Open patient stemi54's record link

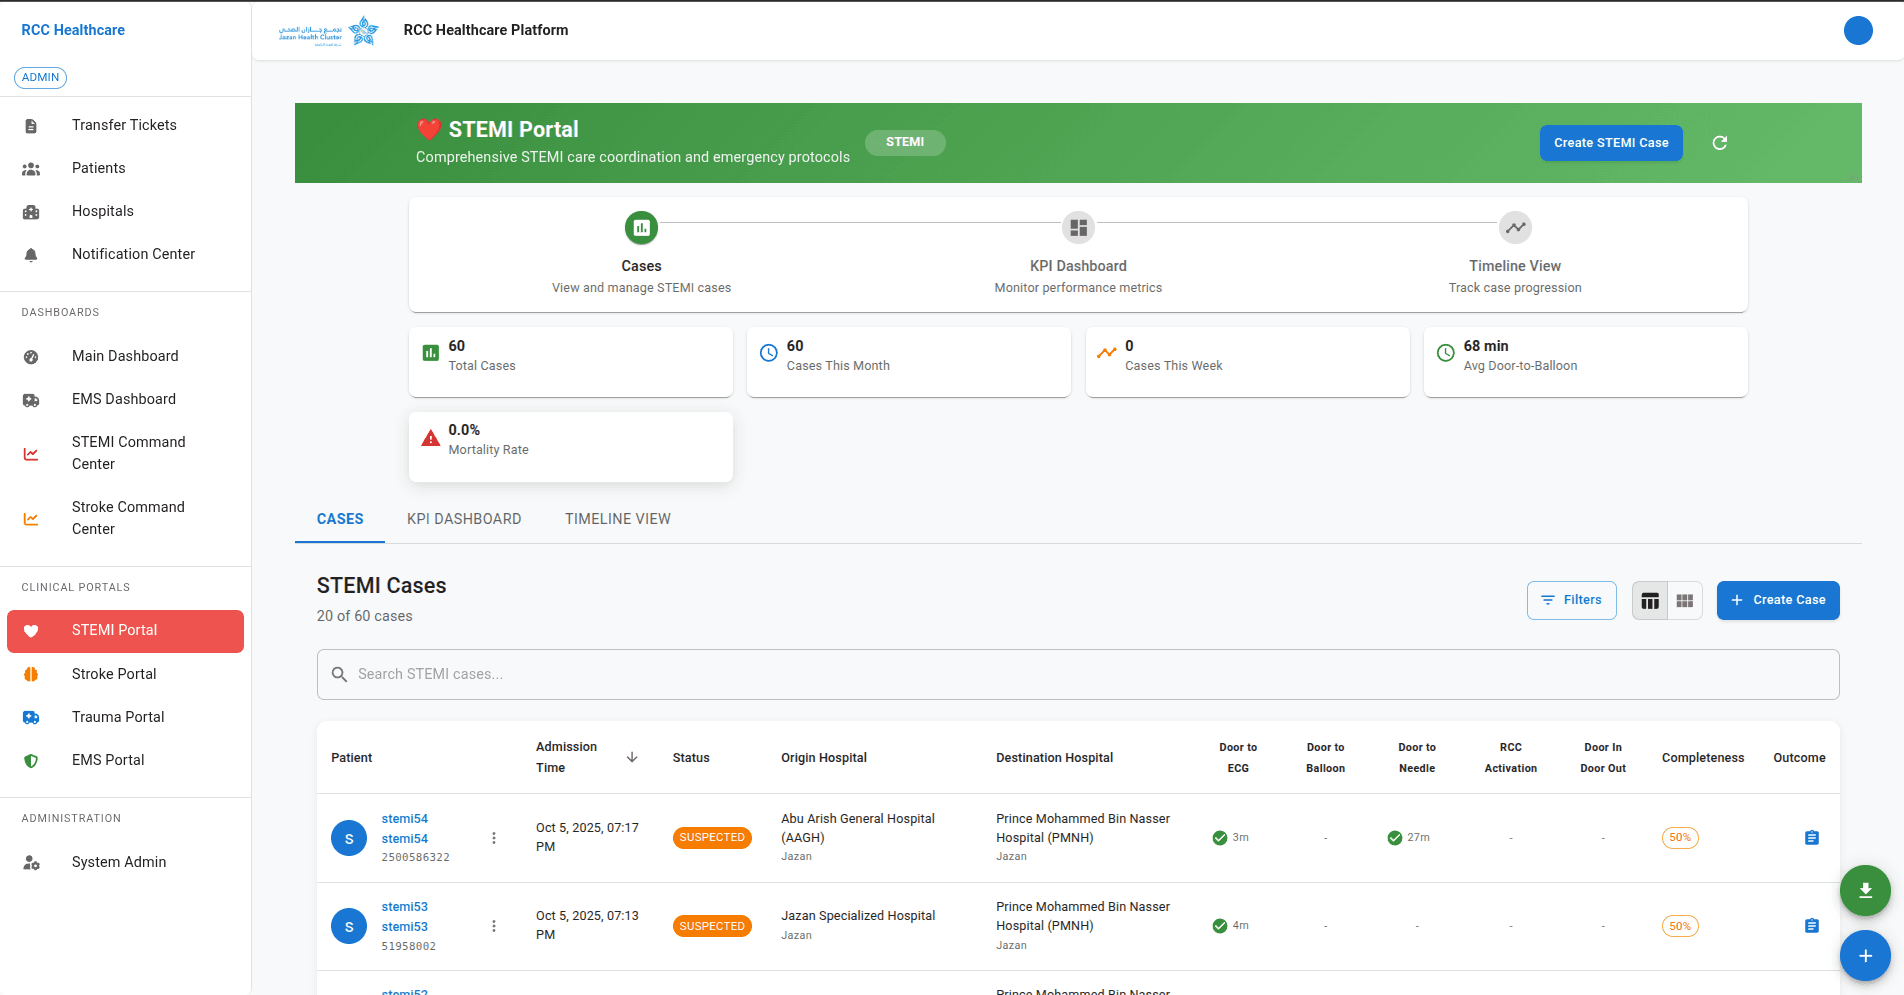[x=404, y=818]
